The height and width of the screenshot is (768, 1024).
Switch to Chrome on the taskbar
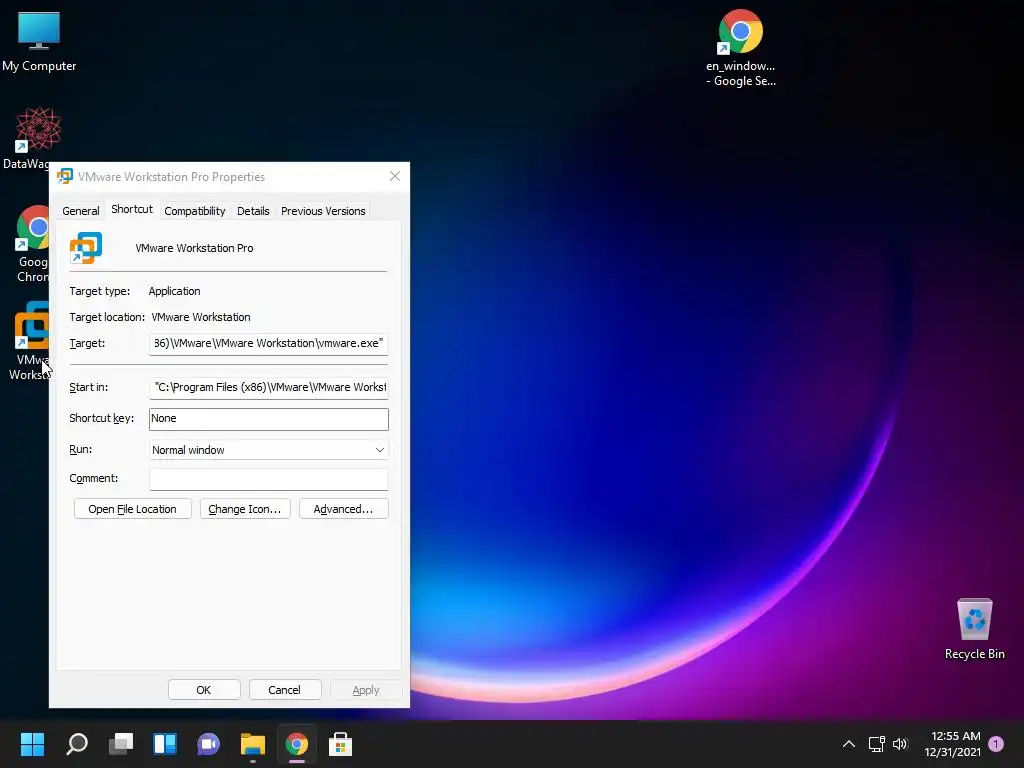click(x=296, y=744)
